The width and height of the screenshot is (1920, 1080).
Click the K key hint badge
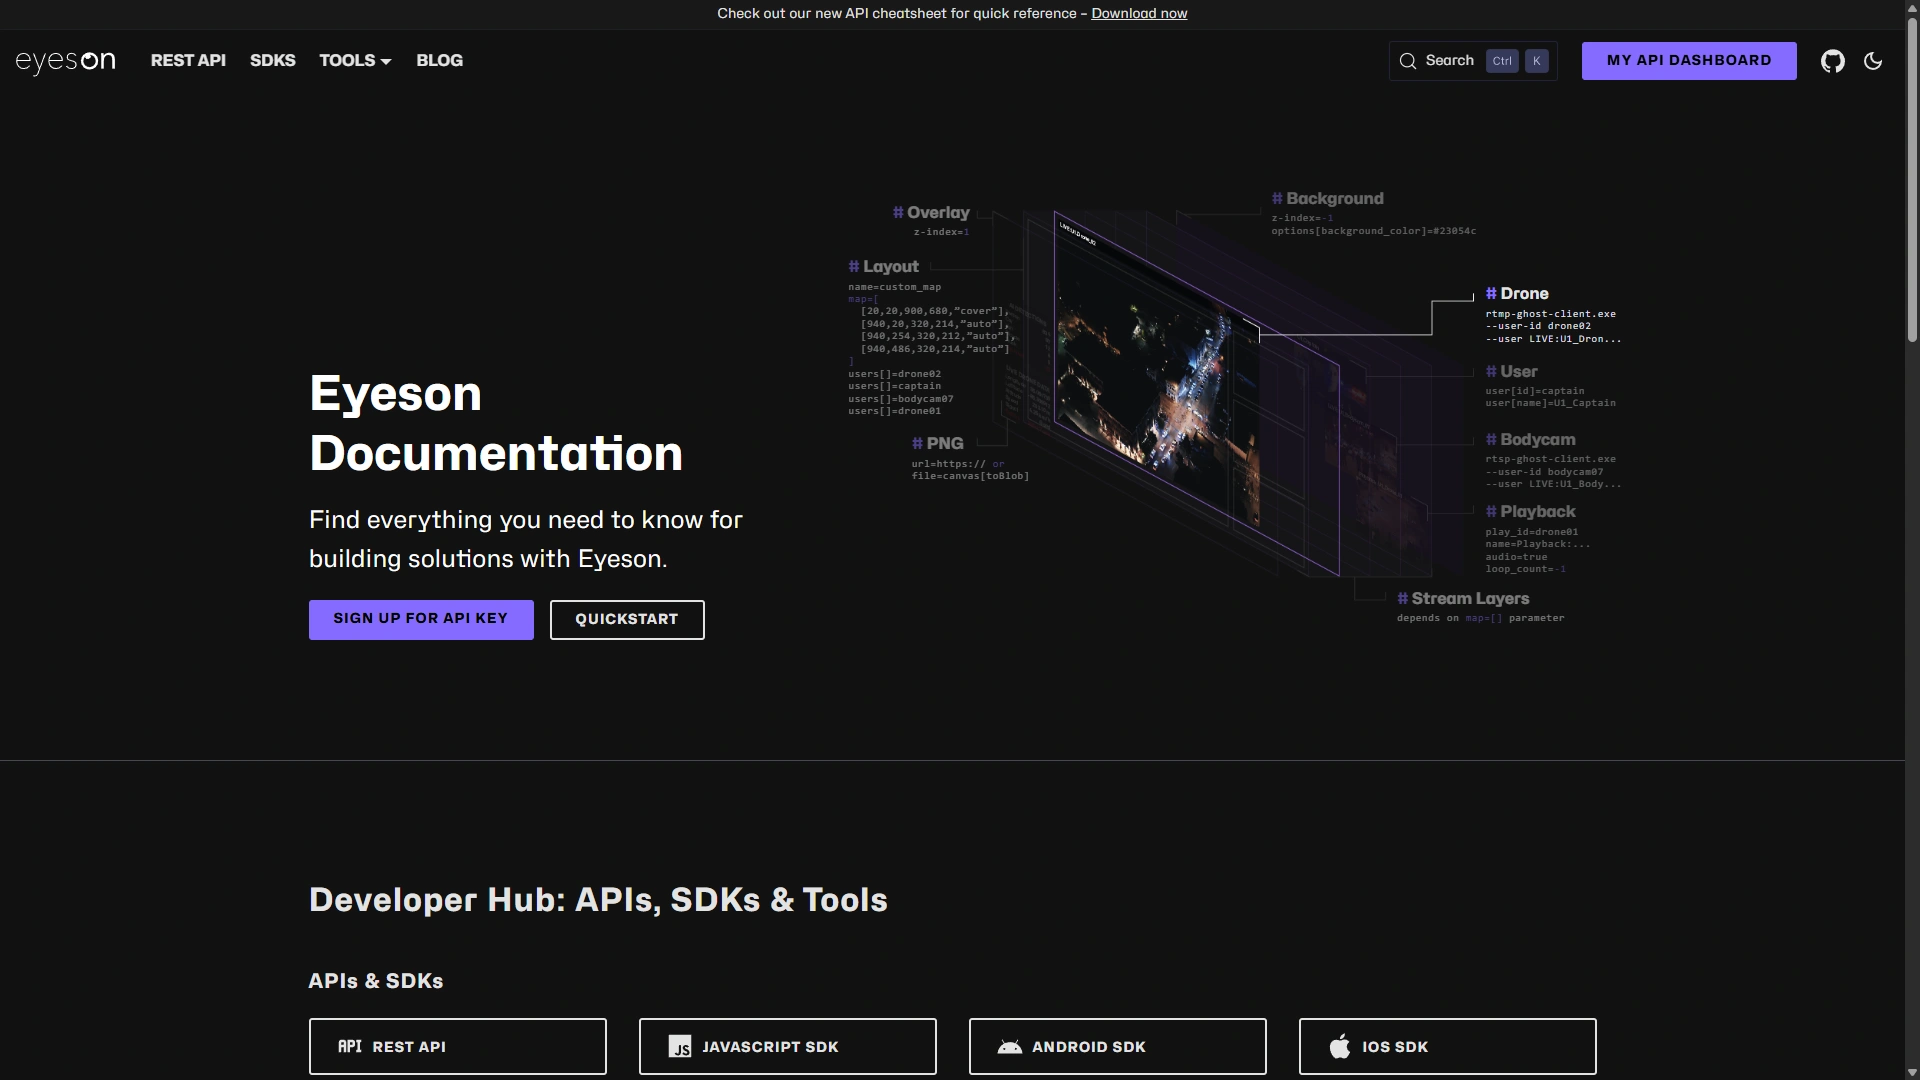1537,61
